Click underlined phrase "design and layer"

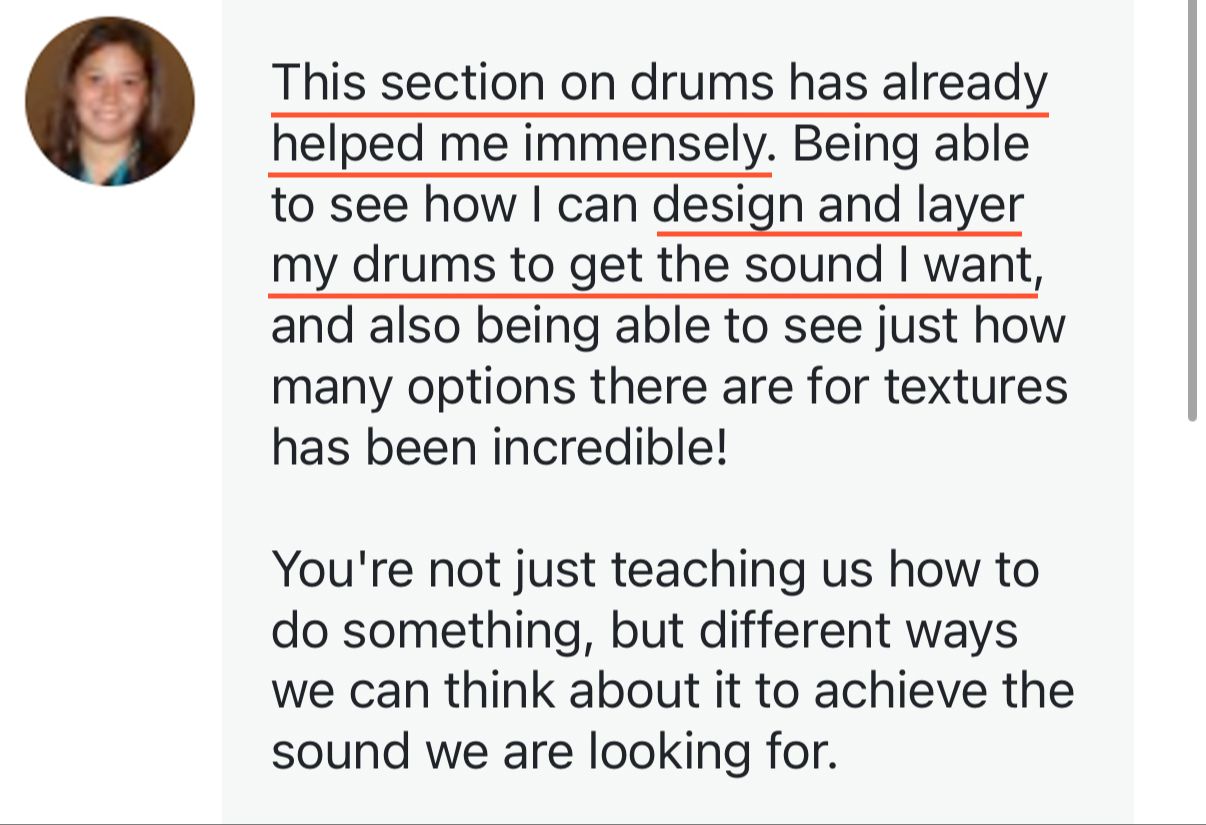tap(838, 206)
